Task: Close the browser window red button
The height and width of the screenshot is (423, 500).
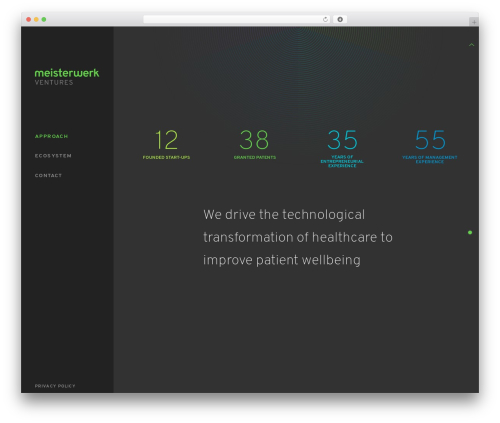Action: pyautogui.click(x=29, y=19)
